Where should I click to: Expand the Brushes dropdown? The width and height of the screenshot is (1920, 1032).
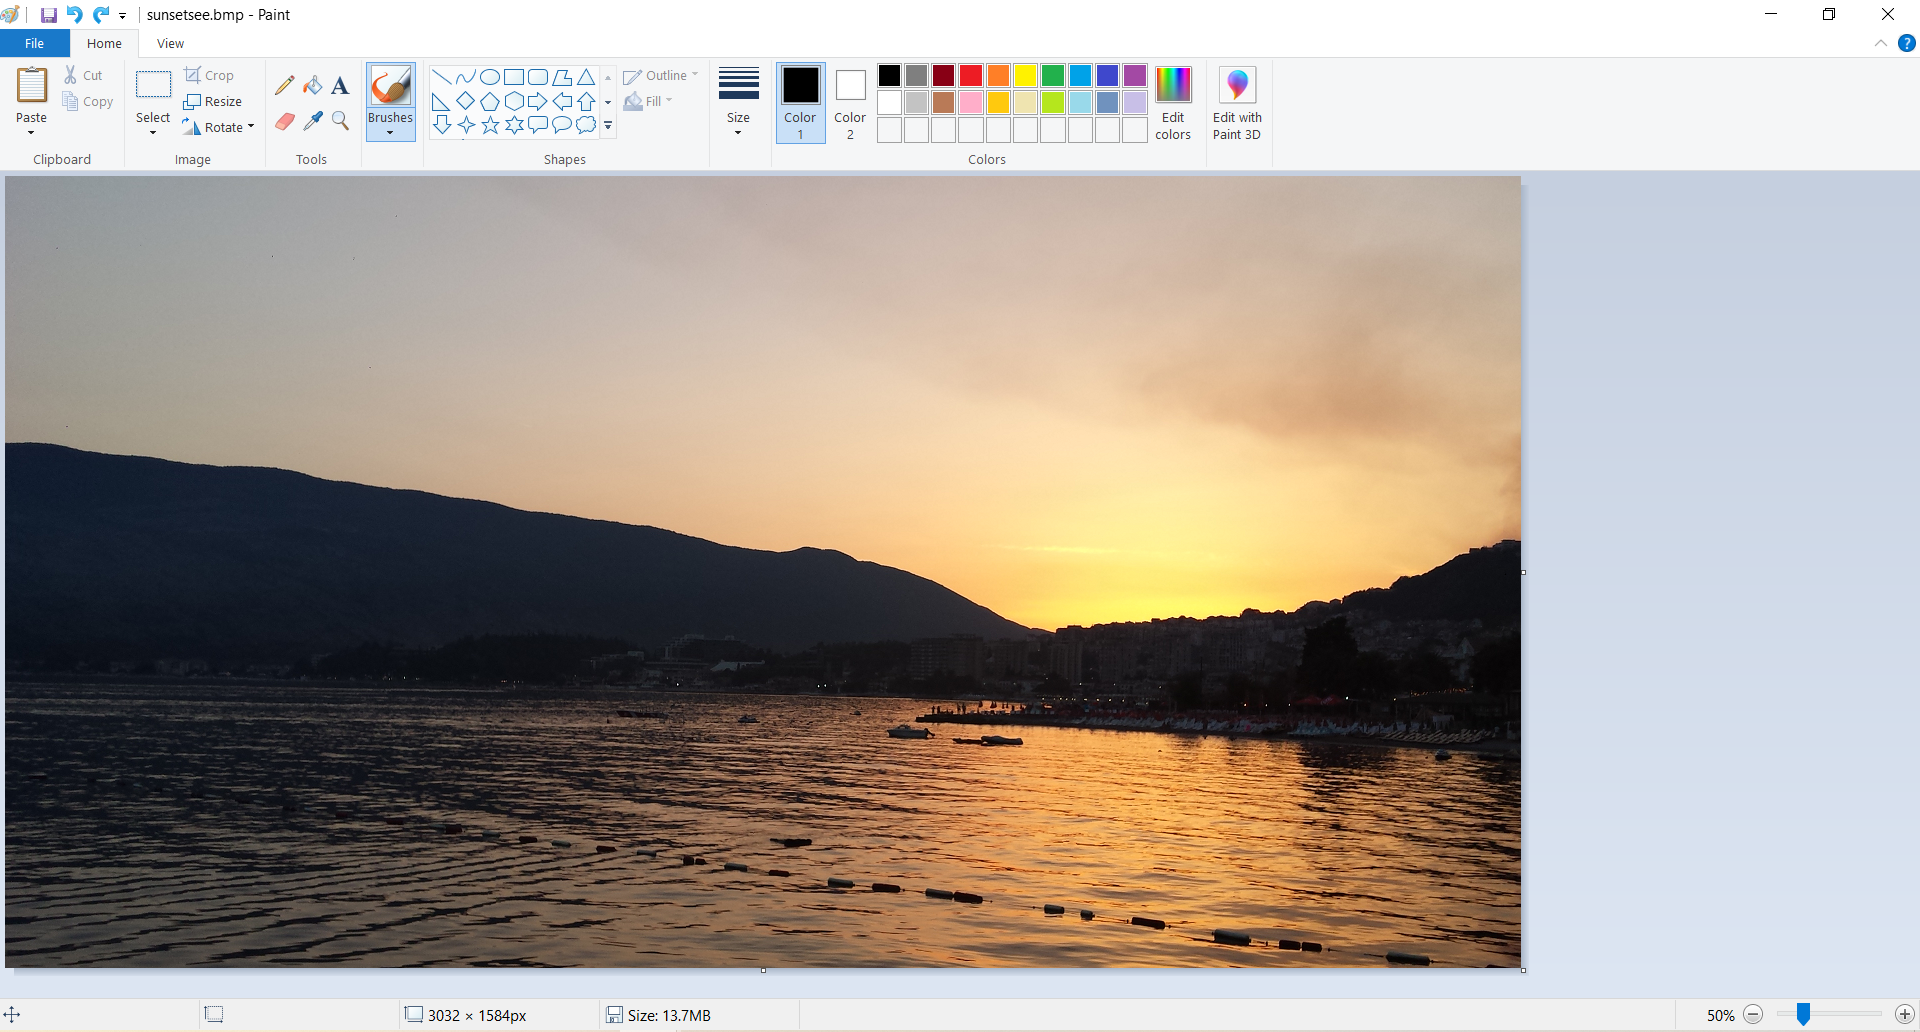390,131
